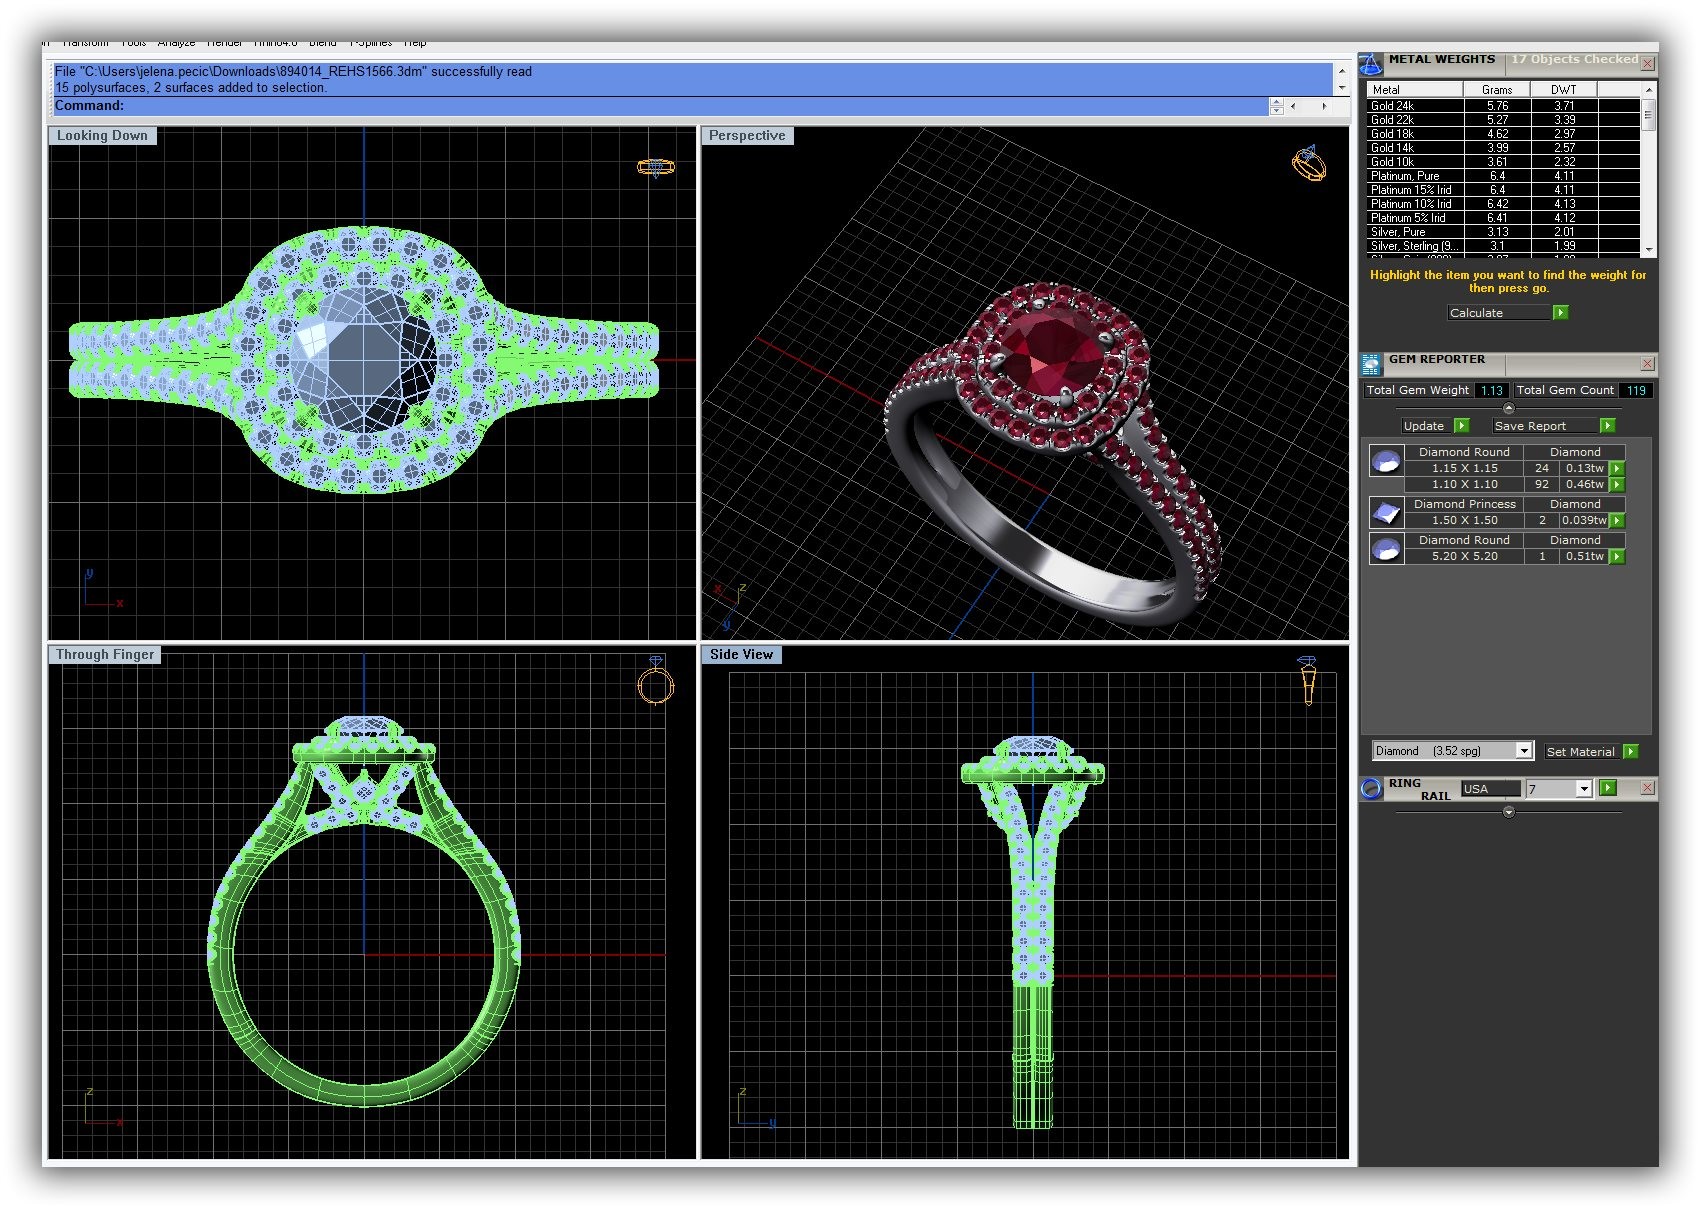Viewport: 1701px width, 1209px height.
Task: Select the Perspective viewport tab label
Action: pyautogui.click(x=747, y=136)
